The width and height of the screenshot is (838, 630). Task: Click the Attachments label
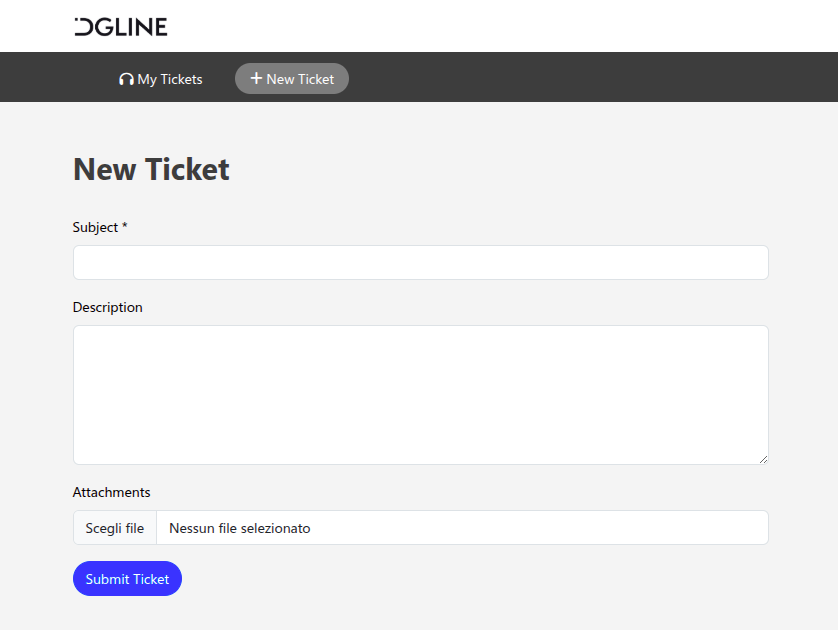tap(111, 492)
